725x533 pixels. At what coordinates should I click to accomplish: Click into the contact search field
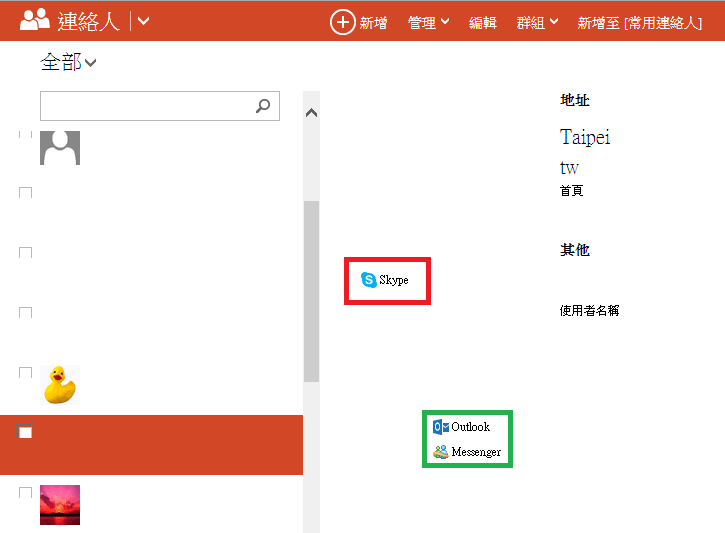160,106
